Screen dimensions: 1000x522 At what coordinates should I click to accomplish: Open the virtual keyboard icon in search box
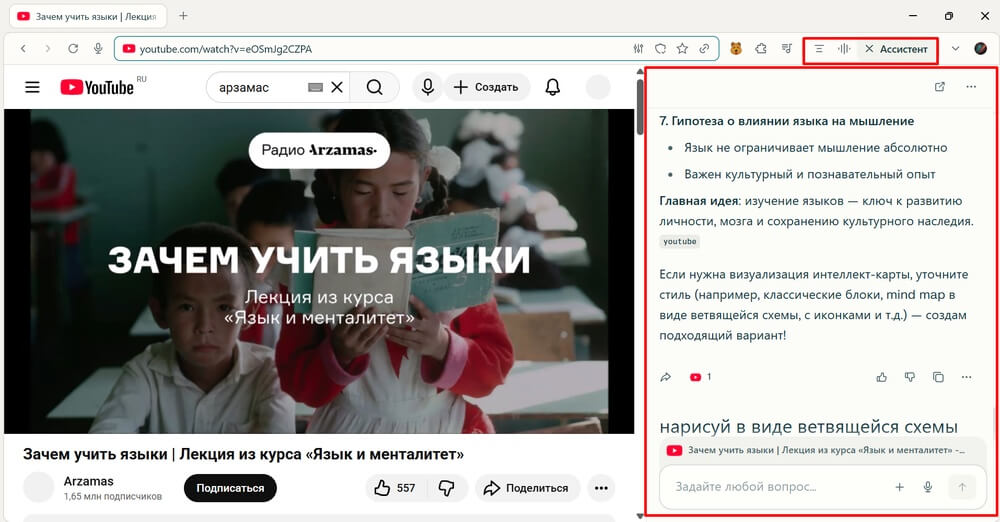315,87
